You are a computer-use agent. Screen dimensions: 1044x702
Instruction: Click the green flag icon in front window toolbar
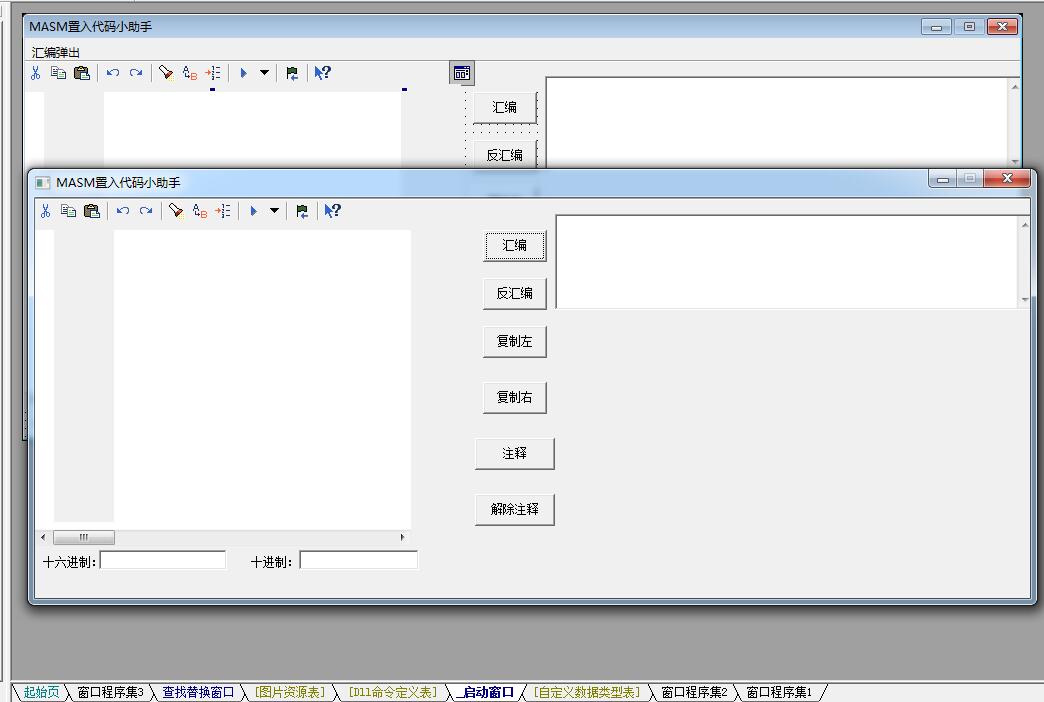tap(302, 211)
